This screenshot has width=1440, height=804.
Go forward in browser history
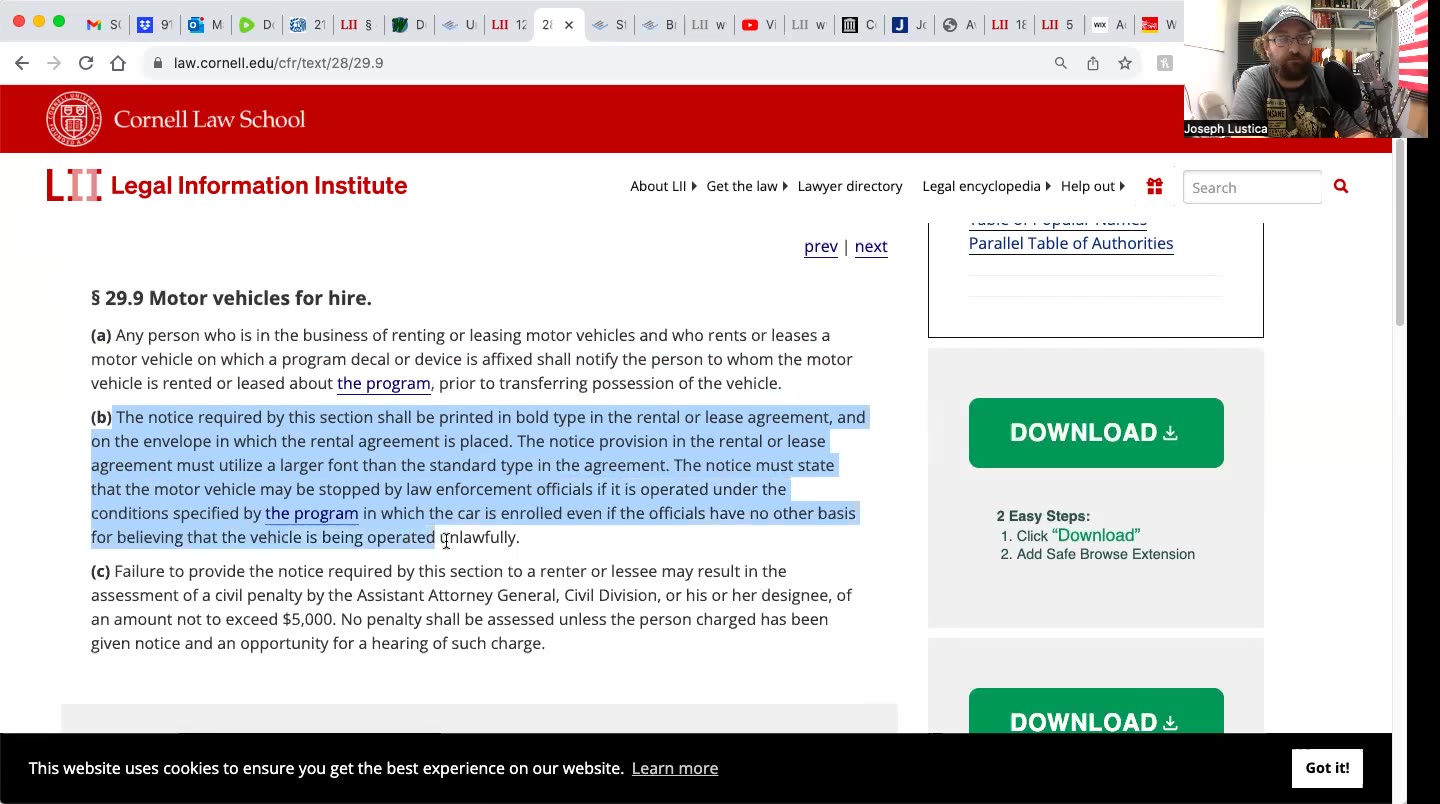54,63
